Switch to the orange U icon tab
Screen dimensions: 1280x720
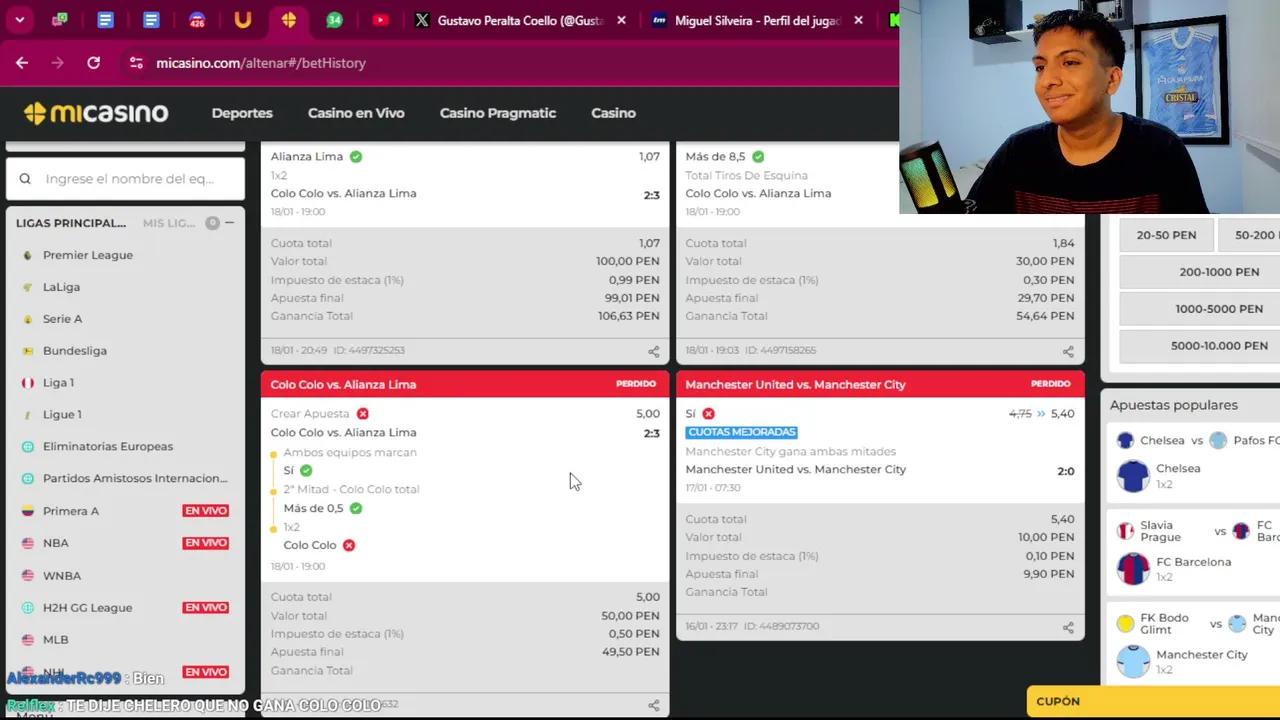tap(242, 20)
